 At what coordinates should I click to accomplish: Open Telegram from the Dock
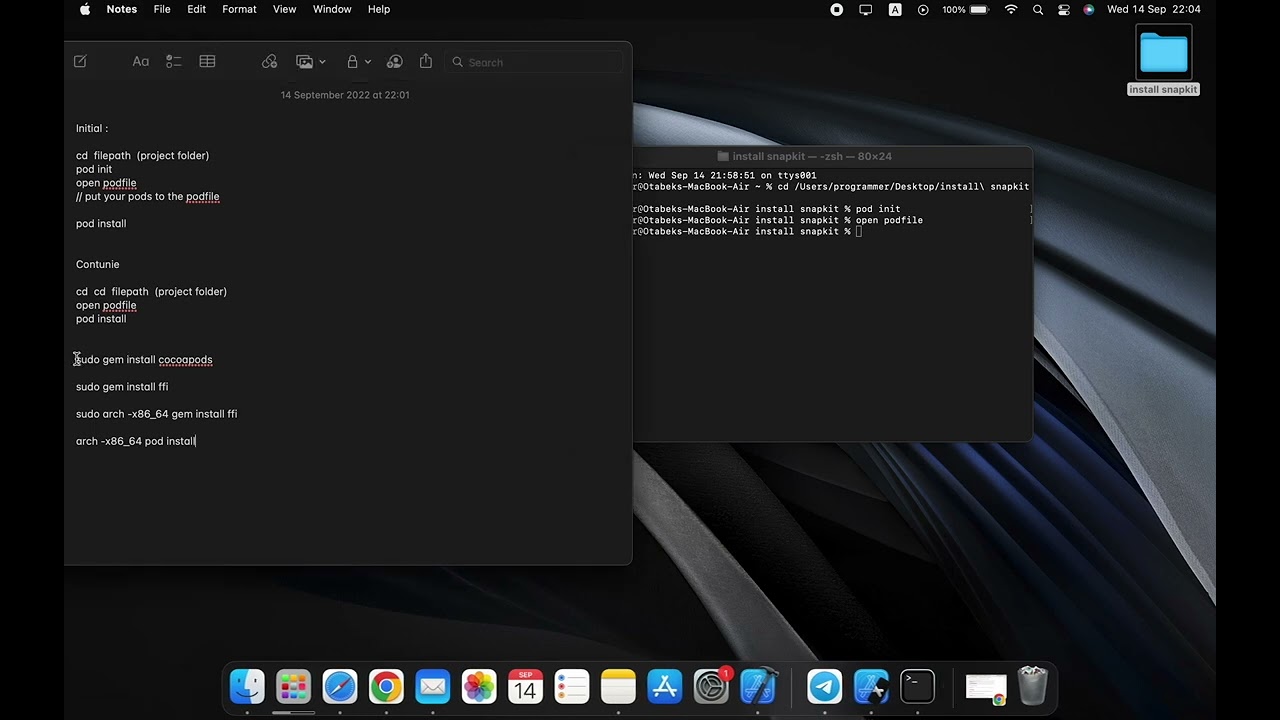pyautogui.click(x=825, y=686)
